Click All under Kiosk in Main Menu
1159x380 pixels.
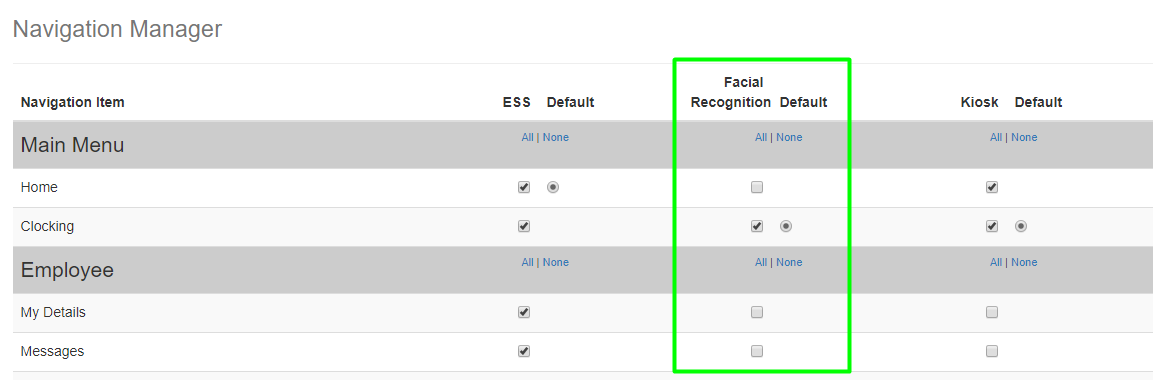(x=996, y=138)
